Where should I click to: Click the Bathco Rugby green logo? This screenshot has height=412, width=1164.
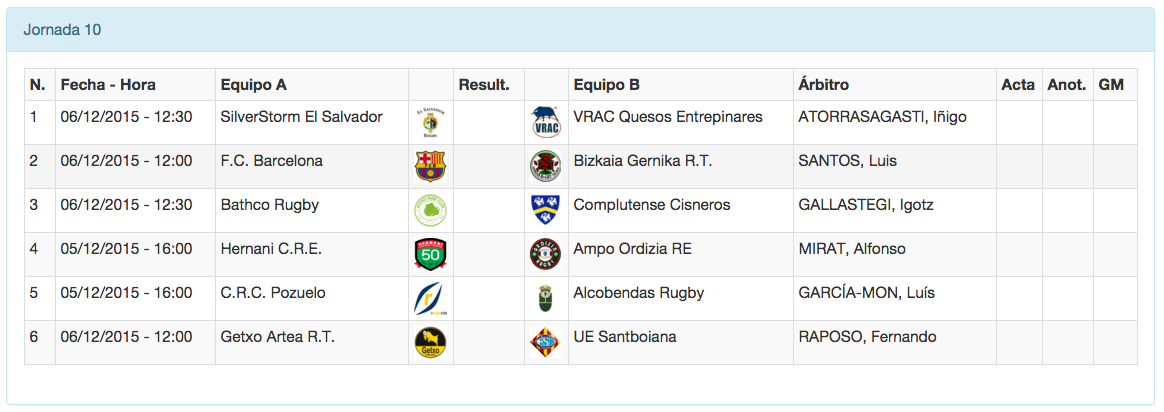point(430,210)
